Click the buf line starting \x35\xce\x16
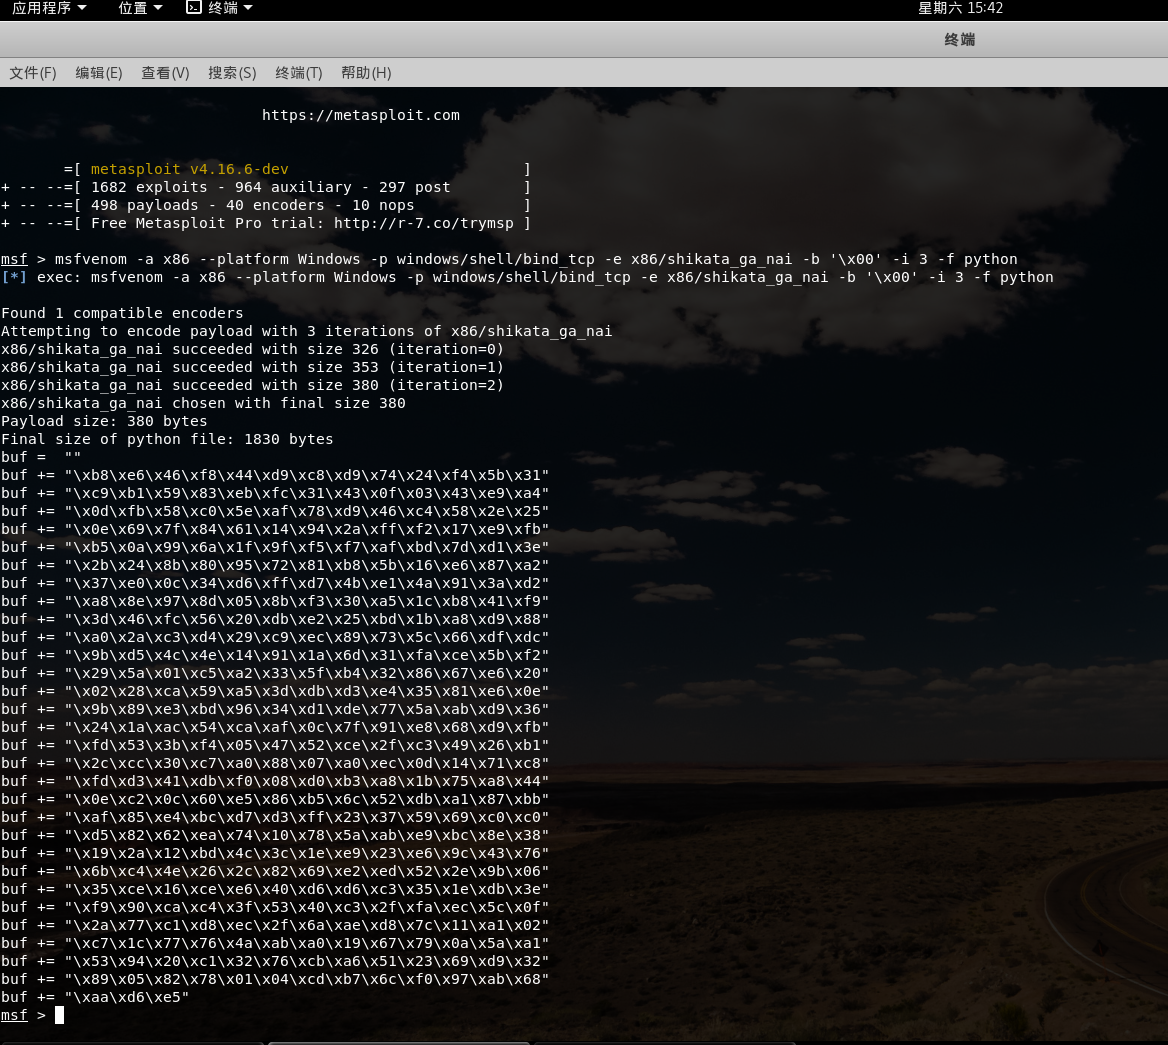1168x1045 pixels. click(x=275, y=889)
